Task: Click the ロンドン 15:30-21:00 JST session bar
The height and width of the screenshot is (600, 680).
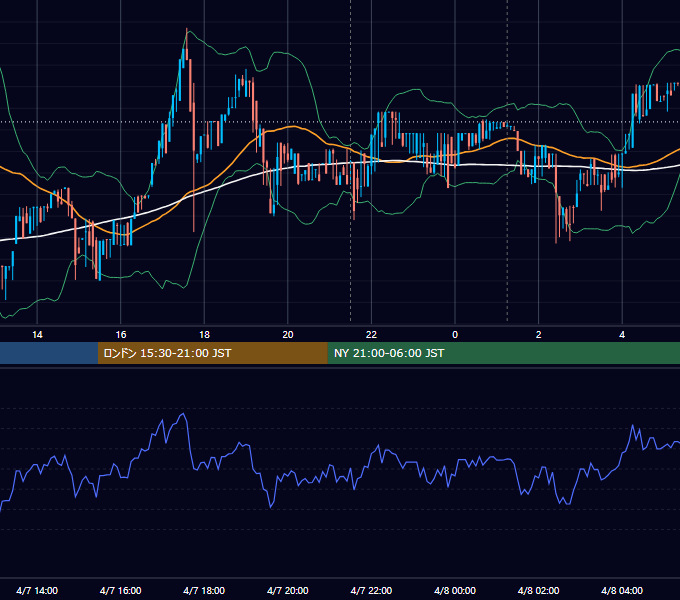Action: tap(212, 353)
